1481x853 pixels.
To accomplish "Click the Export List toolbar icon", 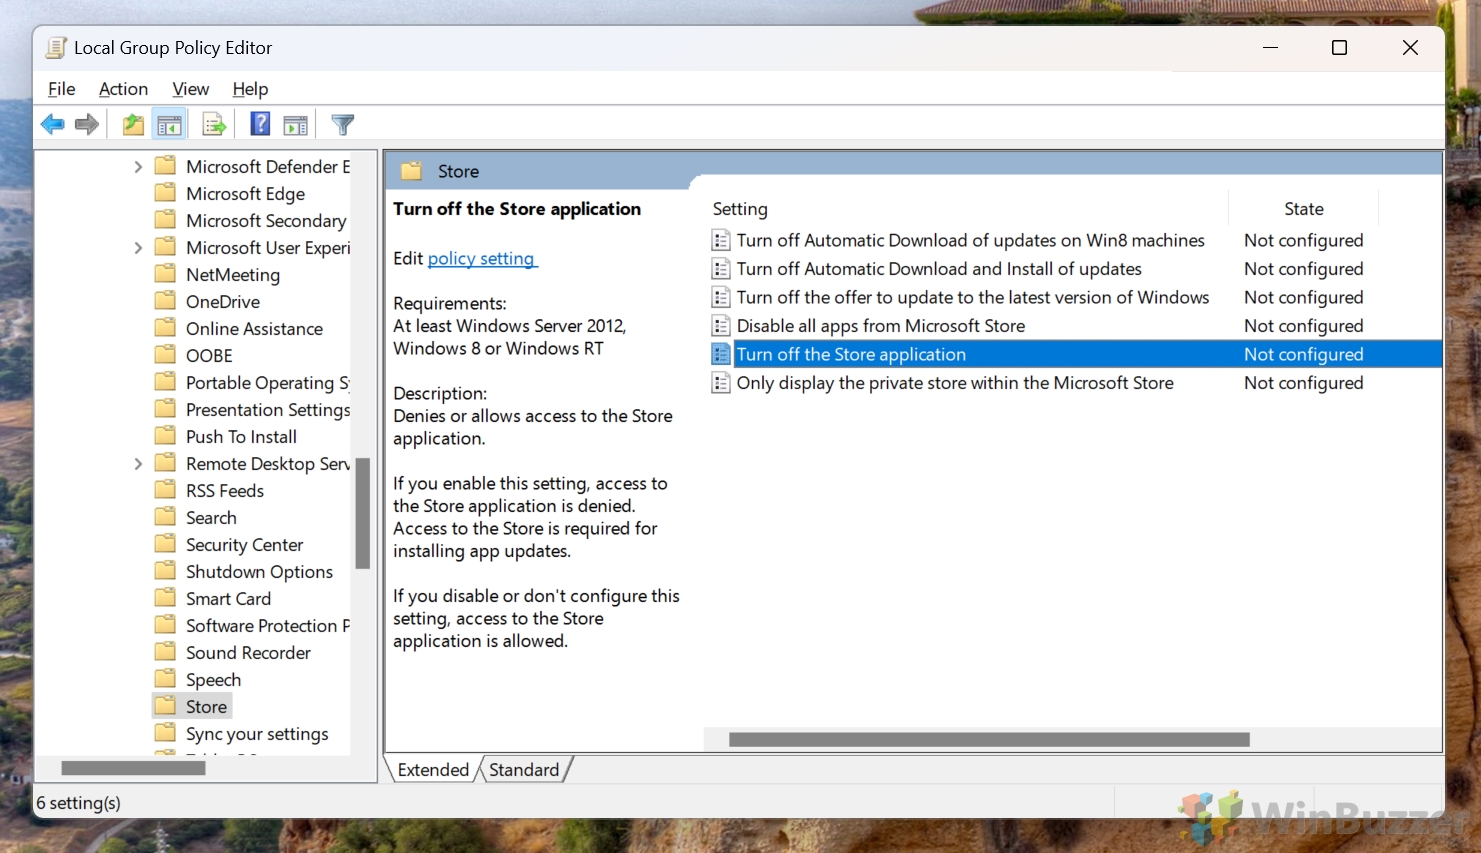I will pyautogui.click(x=213, y=125).
